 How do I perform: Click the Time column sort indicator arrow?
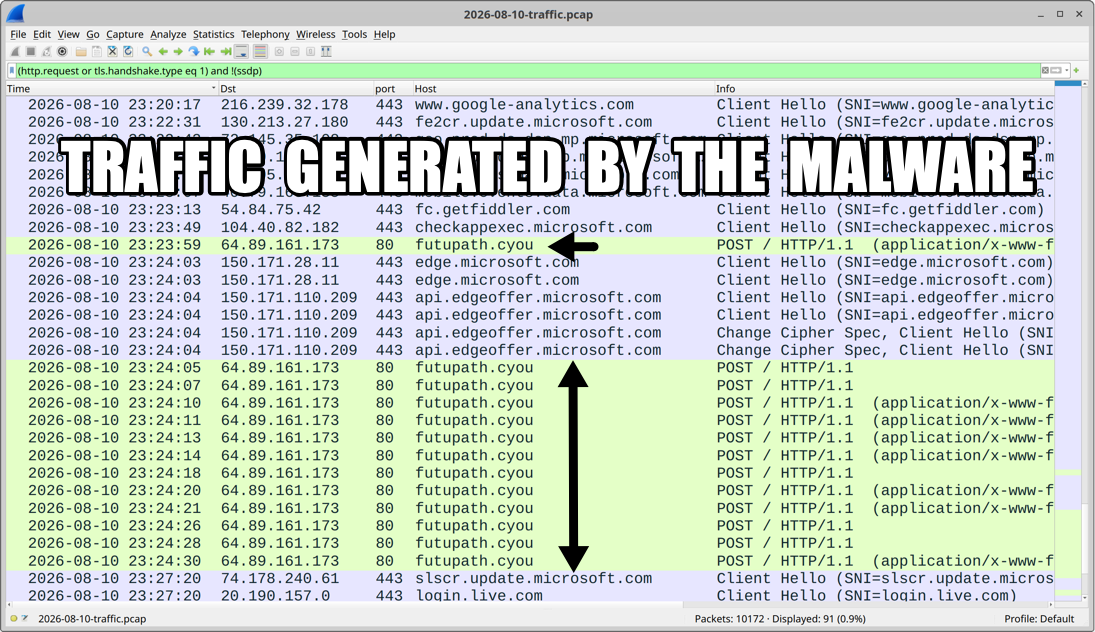tap(213, 89)
